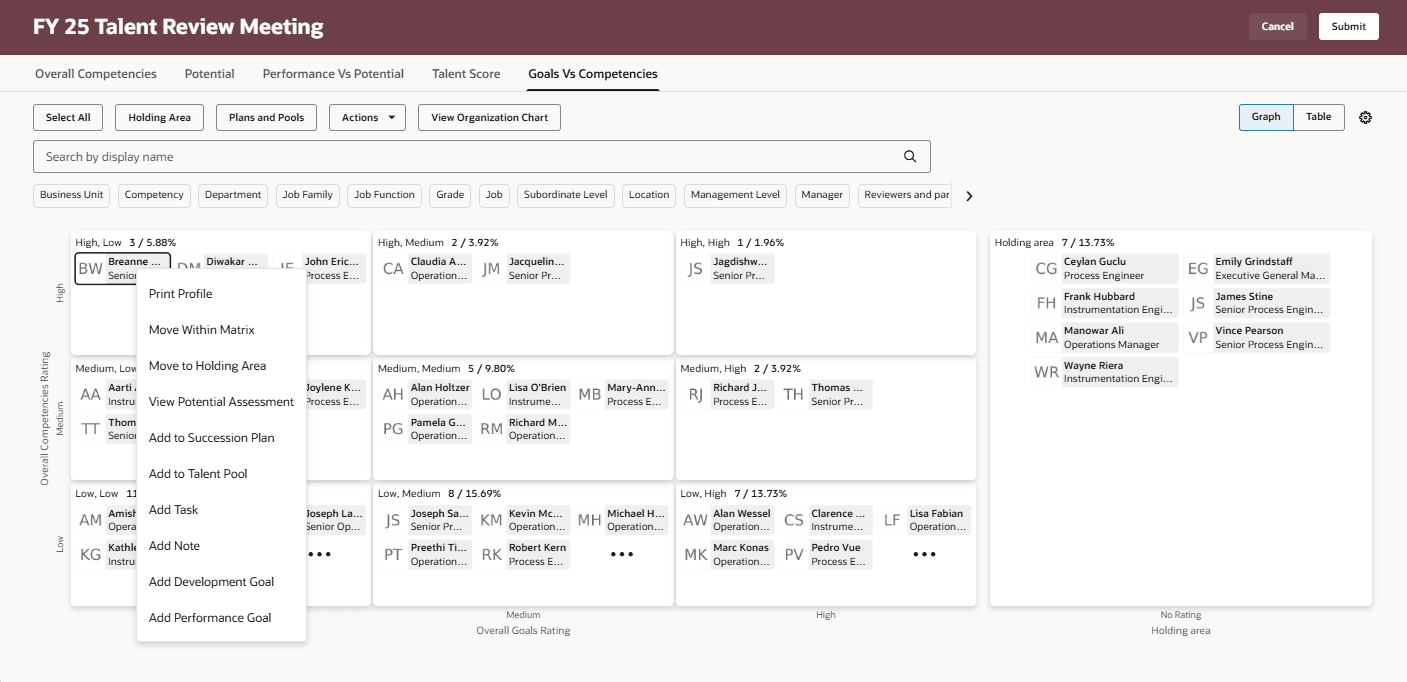Select Goals Vs Competencies tab

click(x=593, y=74)
